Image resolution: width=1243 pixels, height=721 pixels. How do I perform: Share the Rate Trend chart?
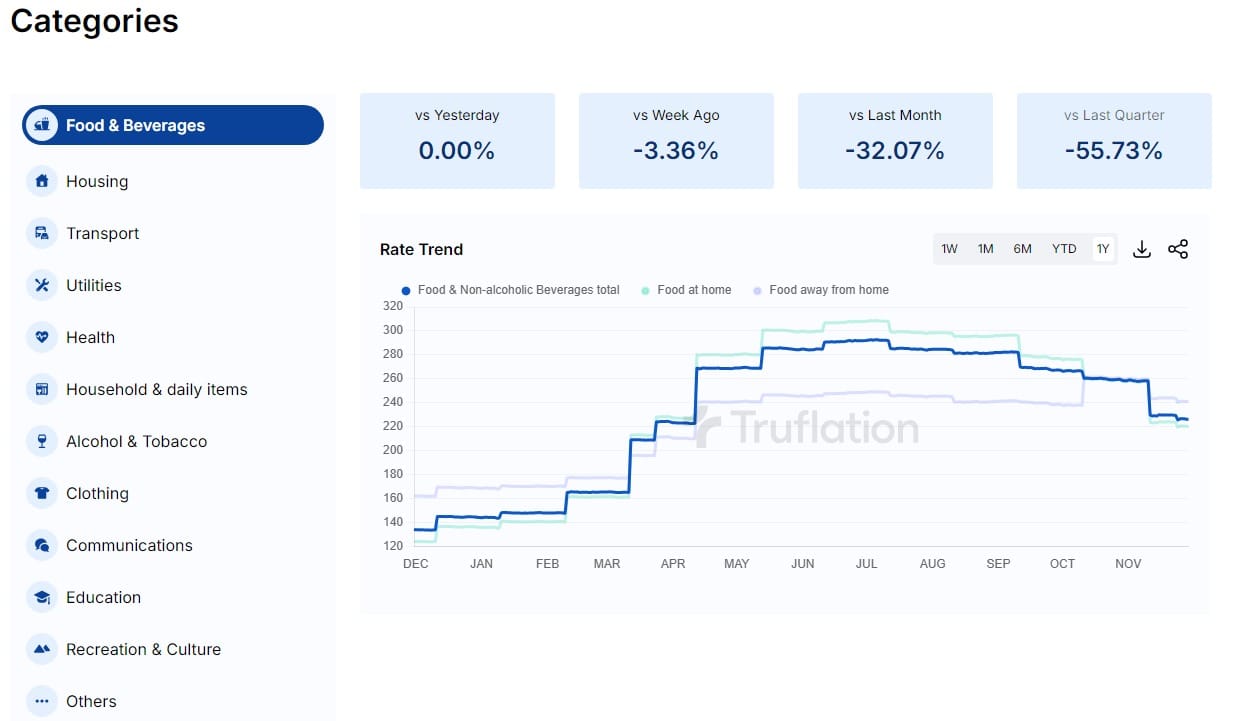click(1178, 248)
